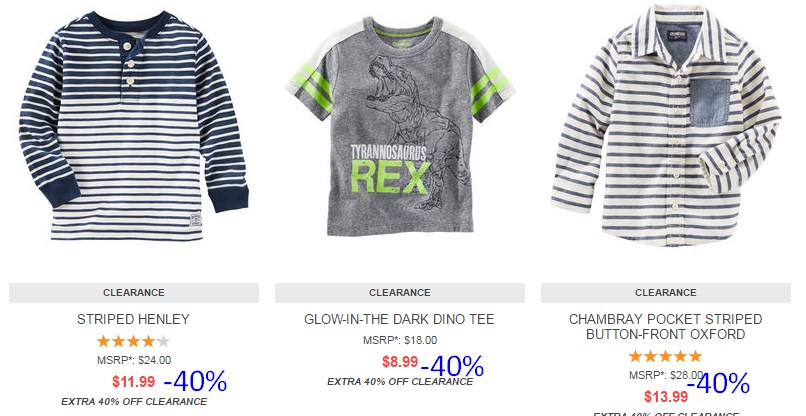Screen dimensions: 806x416
Task: Click the GLOW-IN-THE DARK DINO TEE title
Action: pos(399,319)
